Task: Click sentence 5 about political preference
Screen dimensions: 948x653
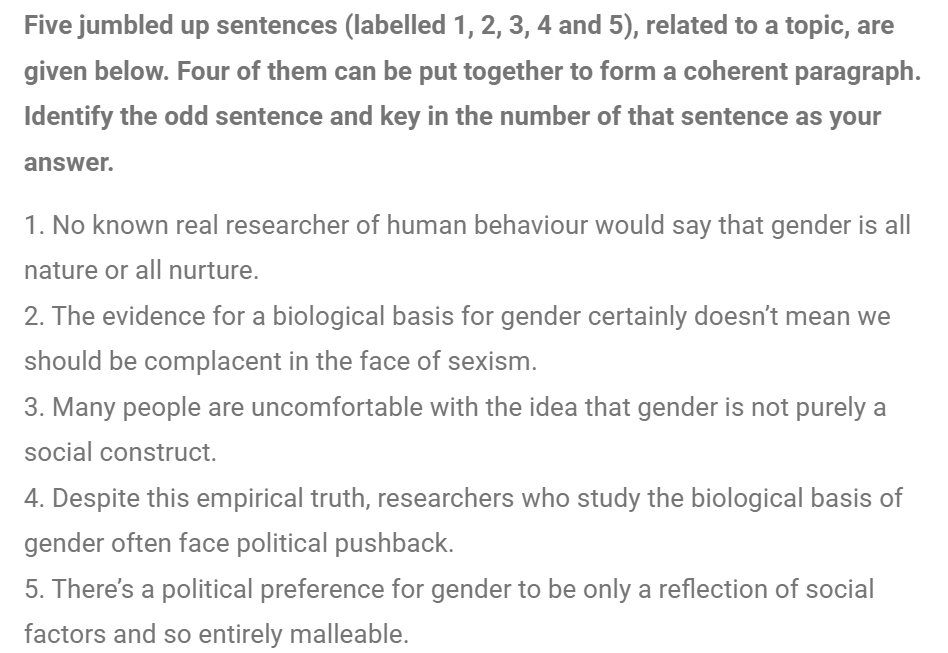Action: tap(449, 611)
